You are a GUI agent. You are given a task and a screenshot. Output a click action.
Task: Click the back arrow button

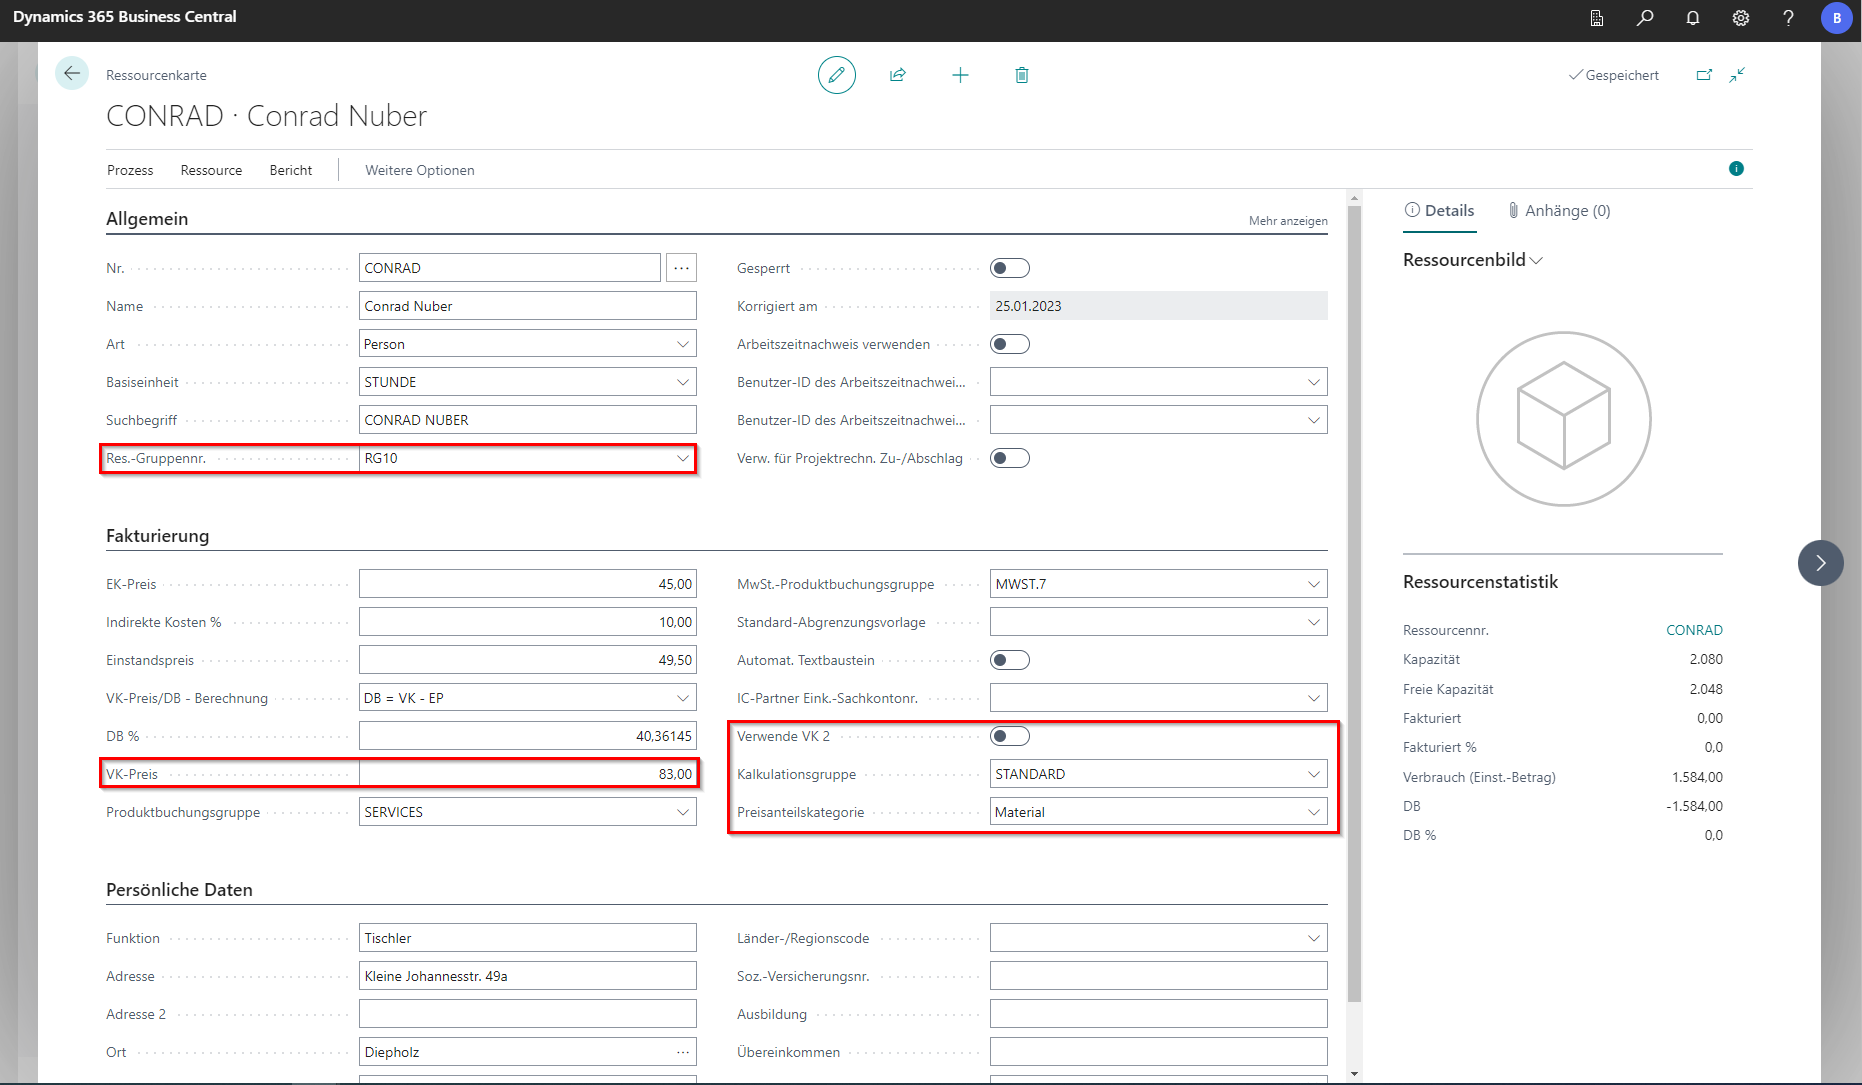pyautogui.click(x=71, y=74)
